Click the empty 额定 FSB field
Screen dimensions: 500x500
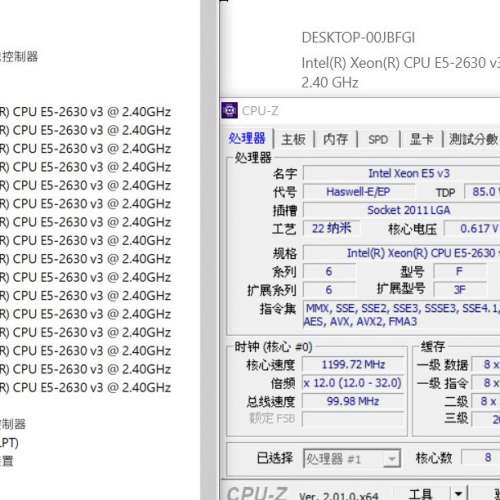pos(353,419)
